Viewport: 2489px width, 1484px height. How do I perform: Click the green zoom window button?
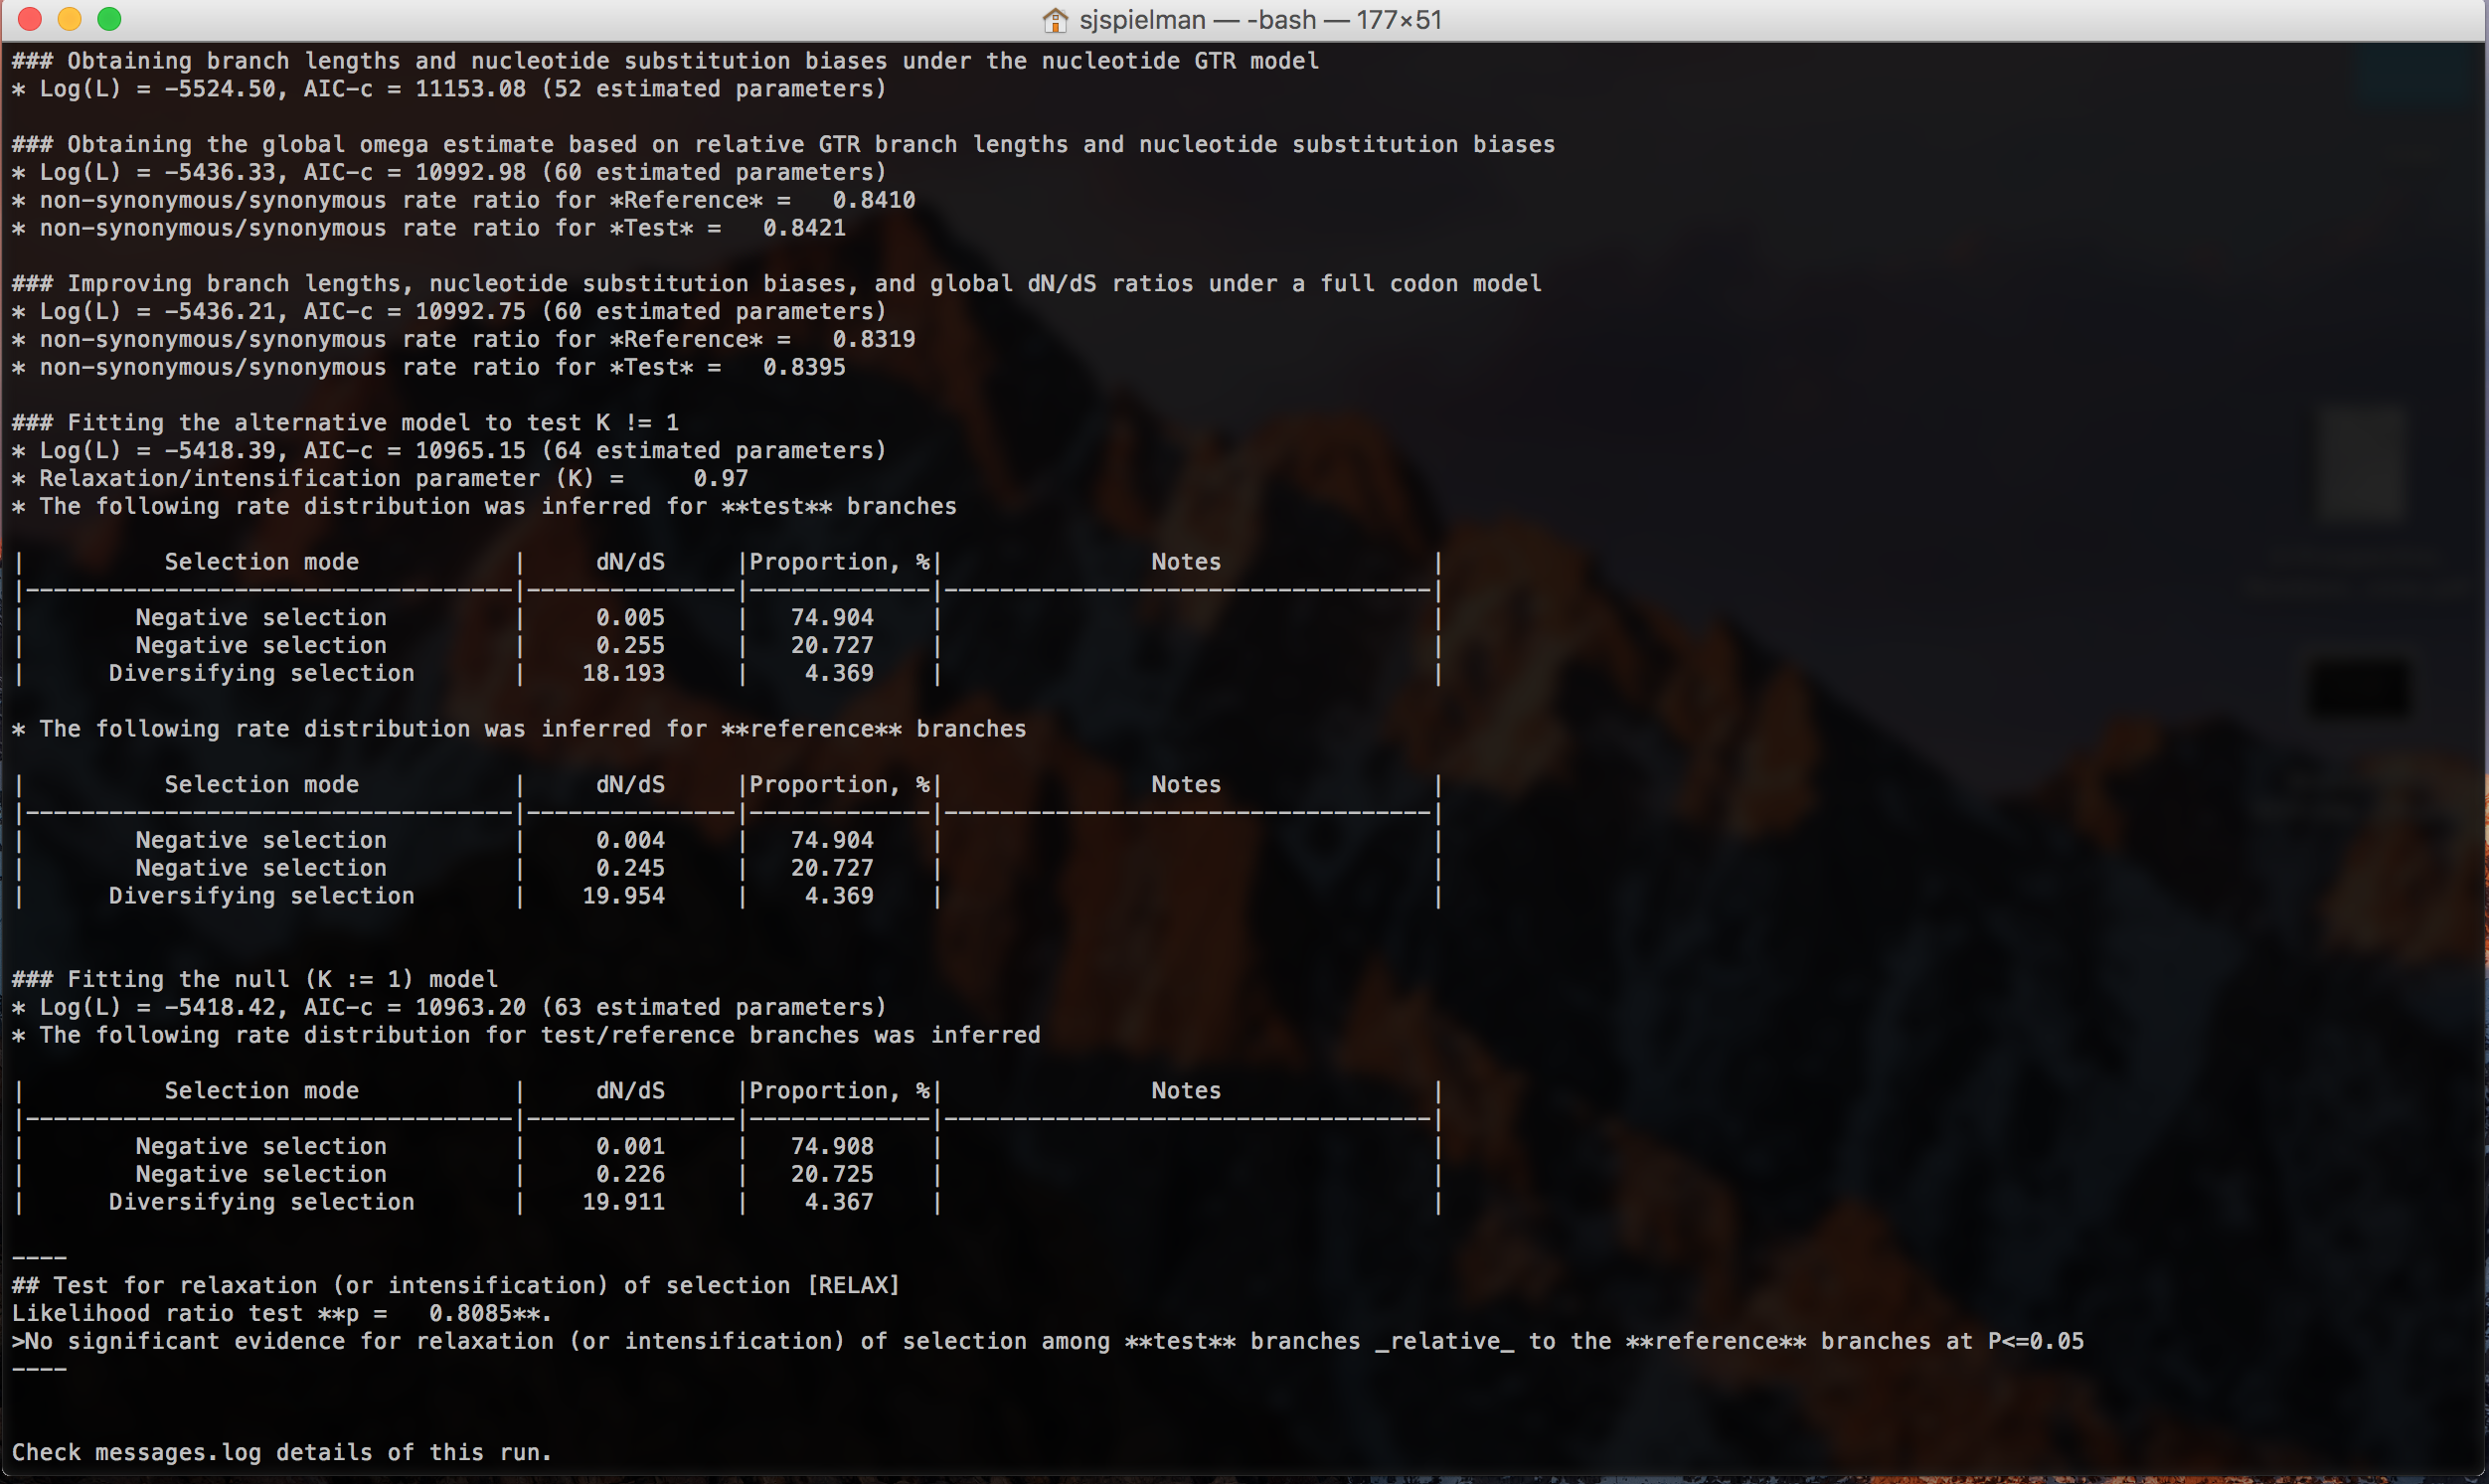[x=110, y=19]
